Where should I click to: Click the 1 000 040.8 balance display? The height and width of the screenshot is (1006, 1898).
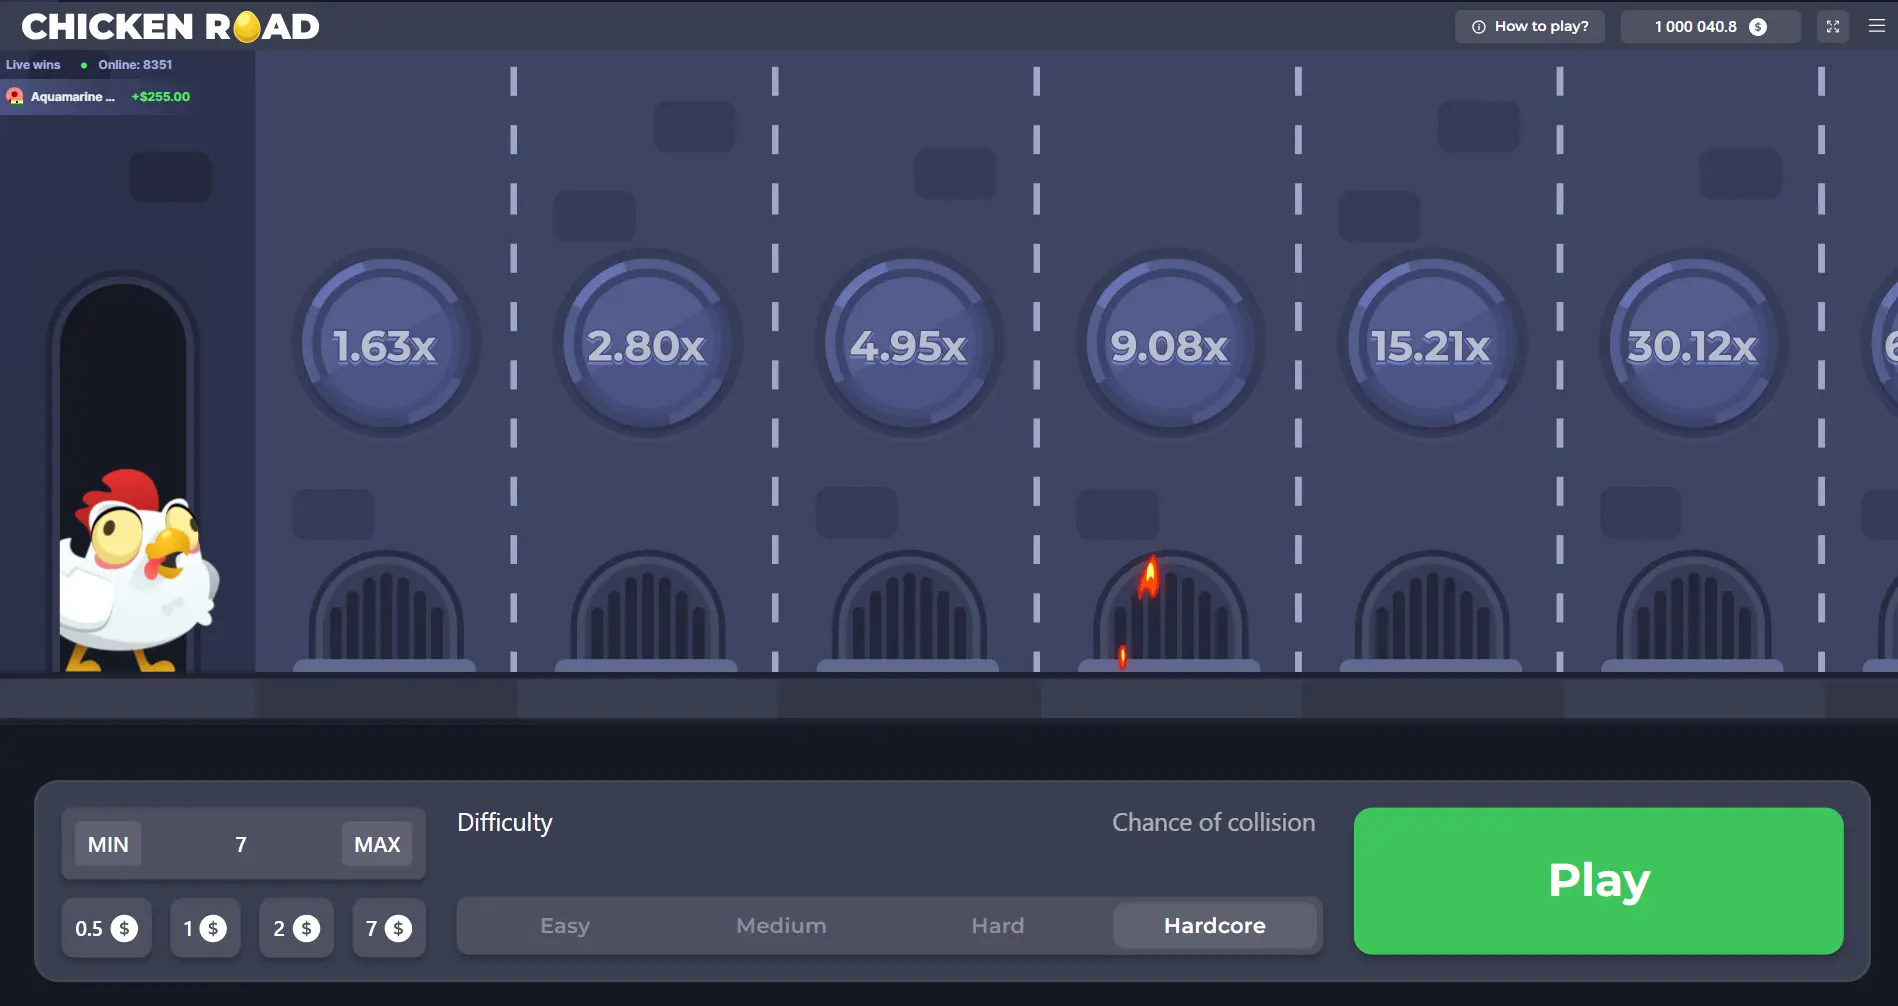point(1710,27)
